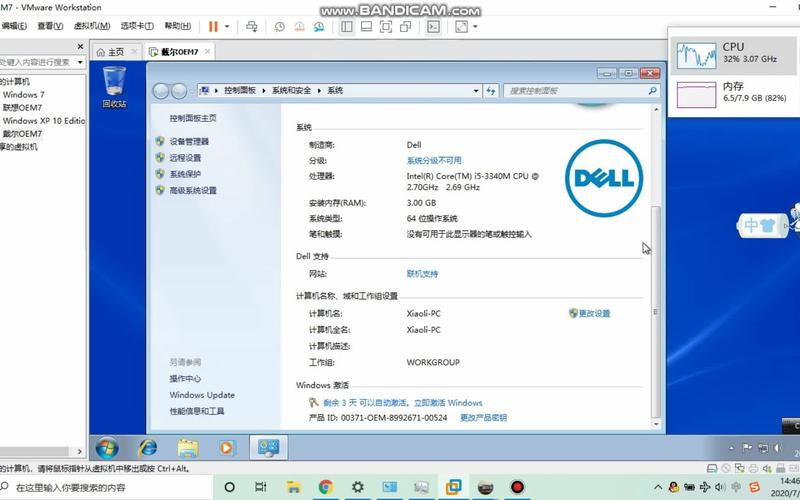This screenshot has width=800, height=500.
Task: Select Windows 7 in the library tree
Action: [x=23, y=94]
